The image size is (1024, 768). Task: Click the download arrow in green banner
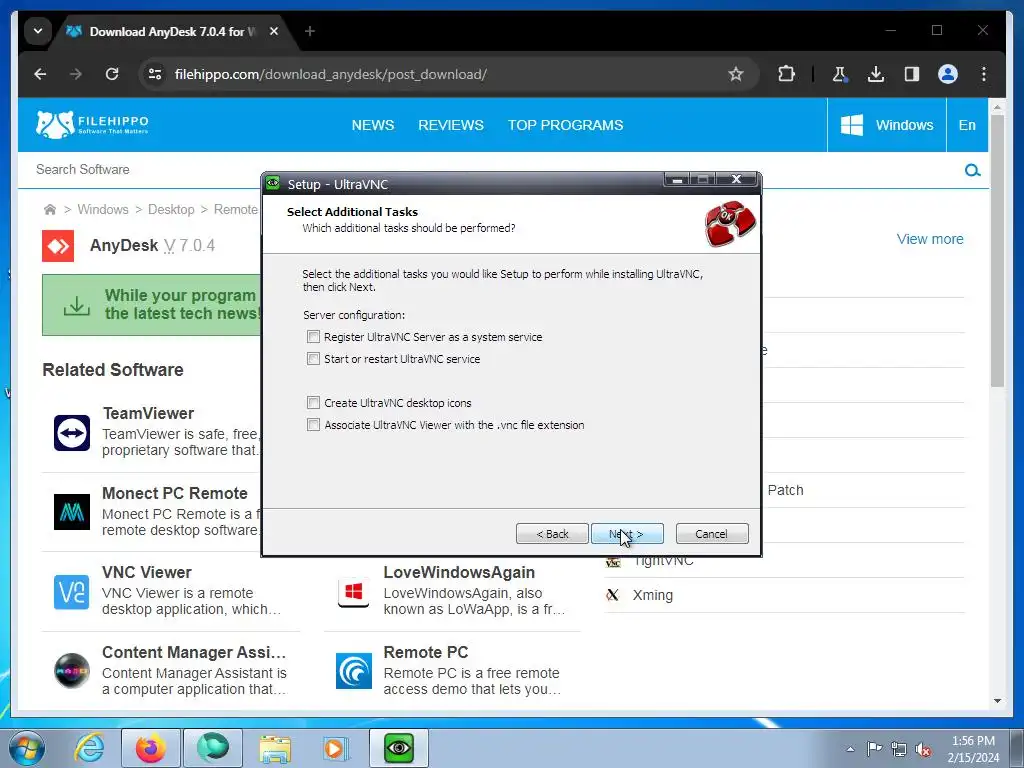coord(76,305)
